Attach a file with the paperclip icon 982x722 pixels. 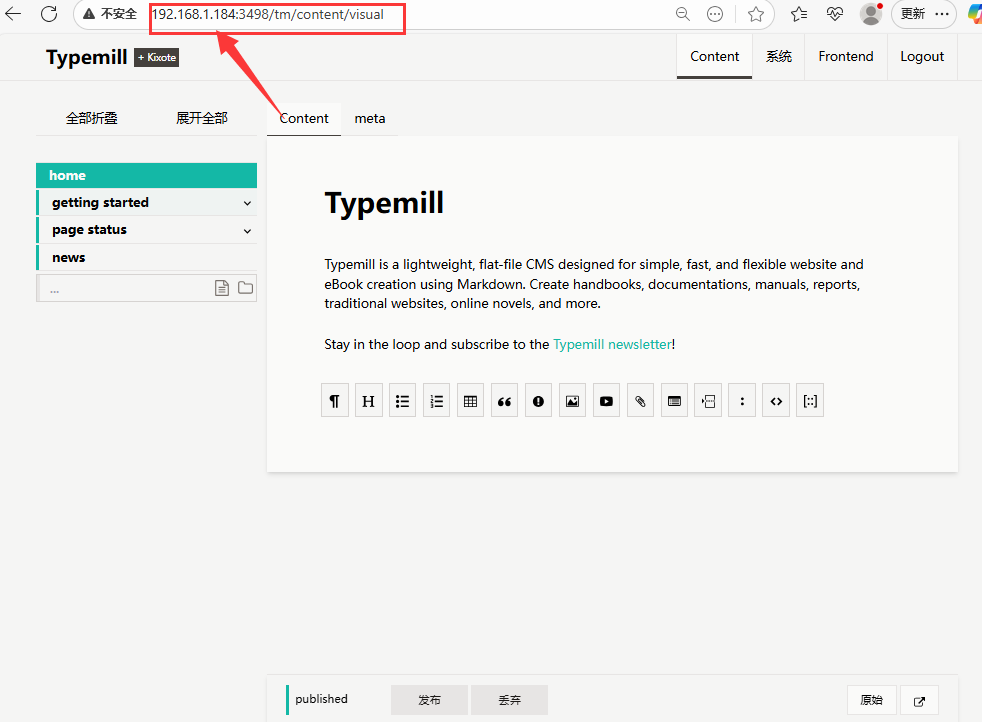click(x=640, y=401)
